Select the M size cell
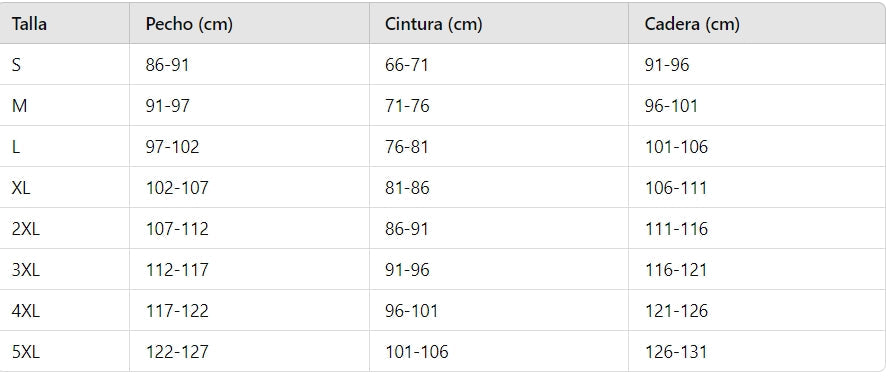The width and height of the screenshot is (890, 380). [x=19, y=106]
